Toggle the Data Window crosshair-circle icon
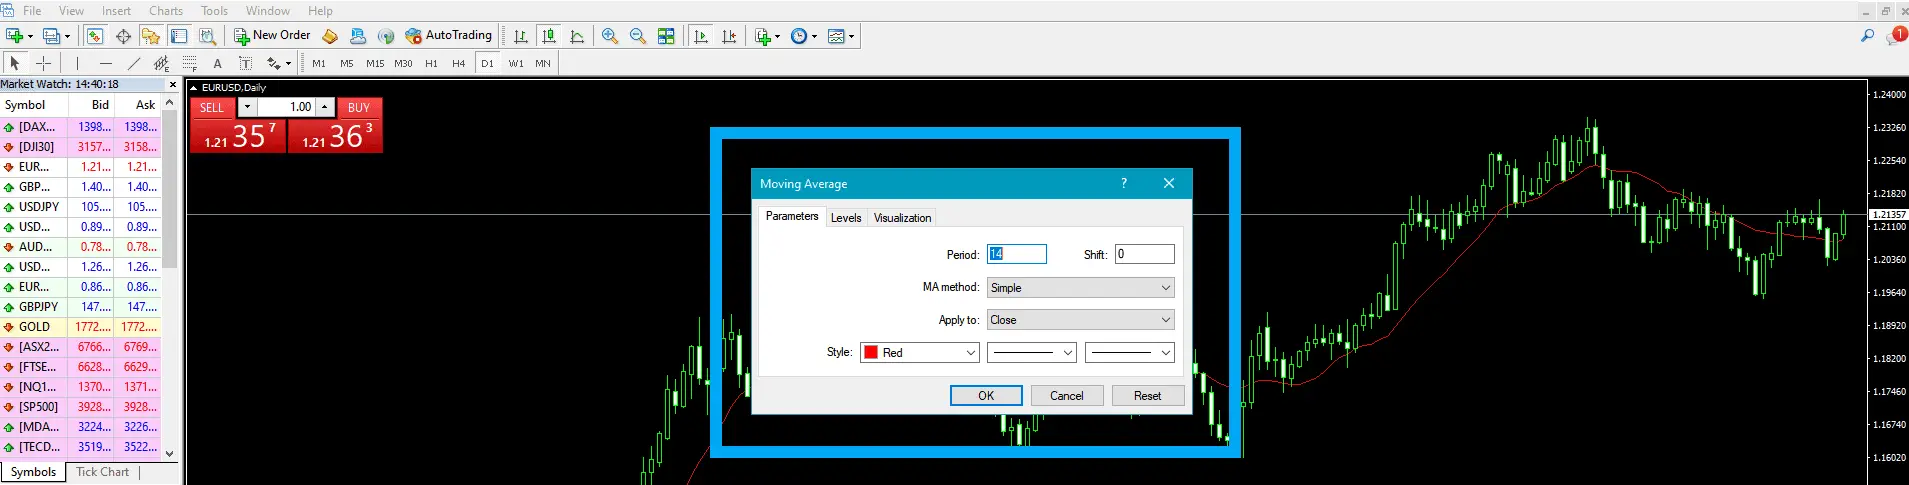This screenshot has height=485, width=1909. (x=123, y=36)
